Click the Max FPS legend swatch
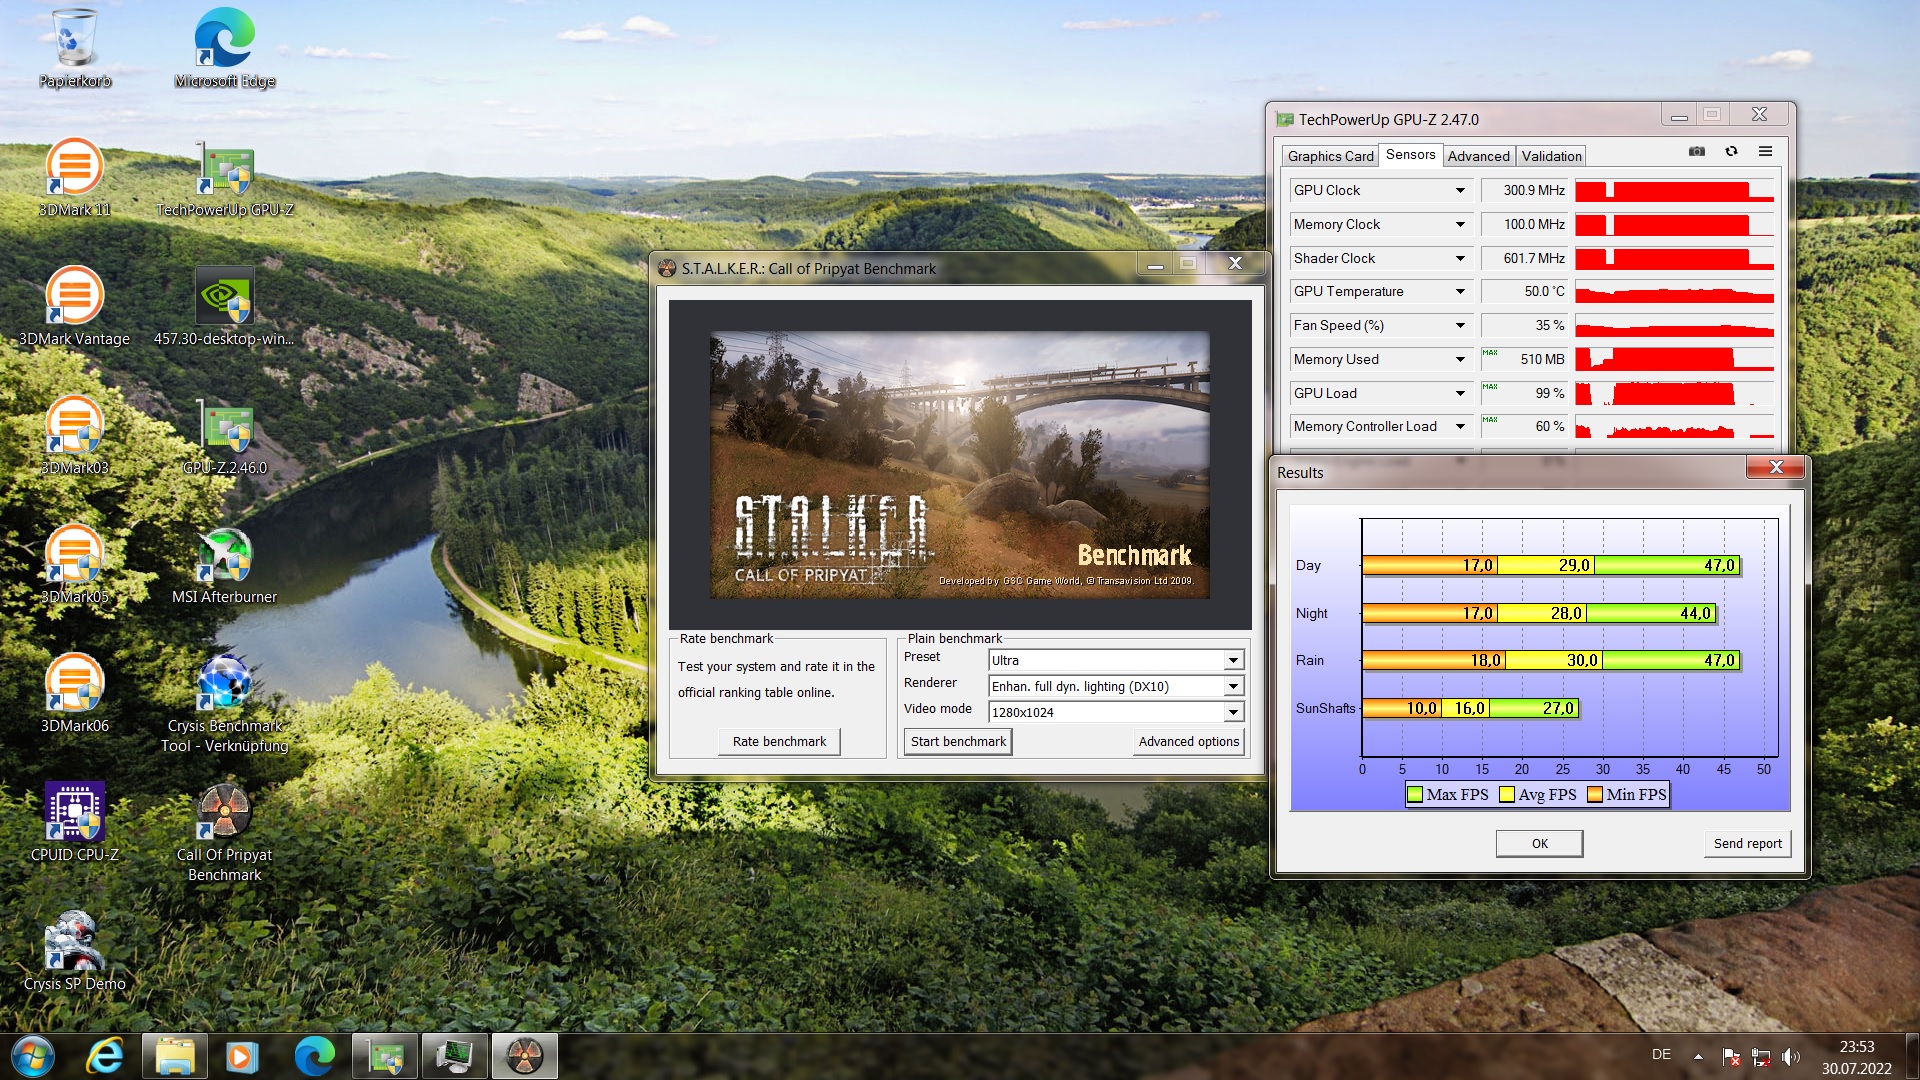Viewport: 1920px width, 1080px height. (1415, 795)
